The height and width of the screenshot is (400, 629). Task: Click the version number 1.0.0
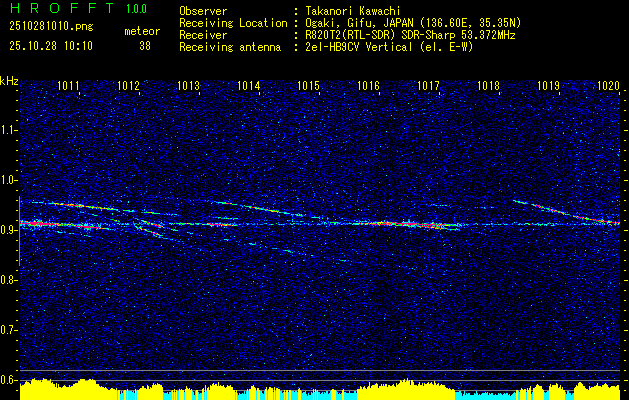pyautogui.click(x=136, y=9)
